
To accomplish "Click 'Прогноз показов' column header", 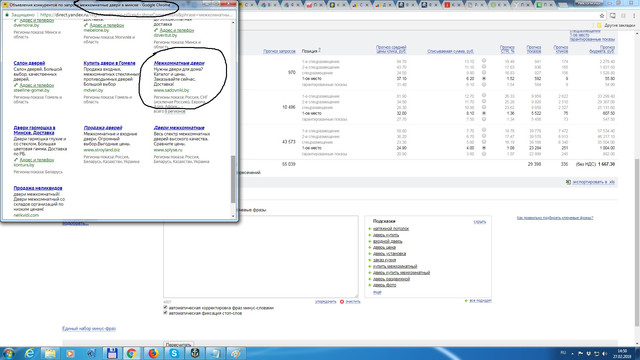I will [534, 49].
